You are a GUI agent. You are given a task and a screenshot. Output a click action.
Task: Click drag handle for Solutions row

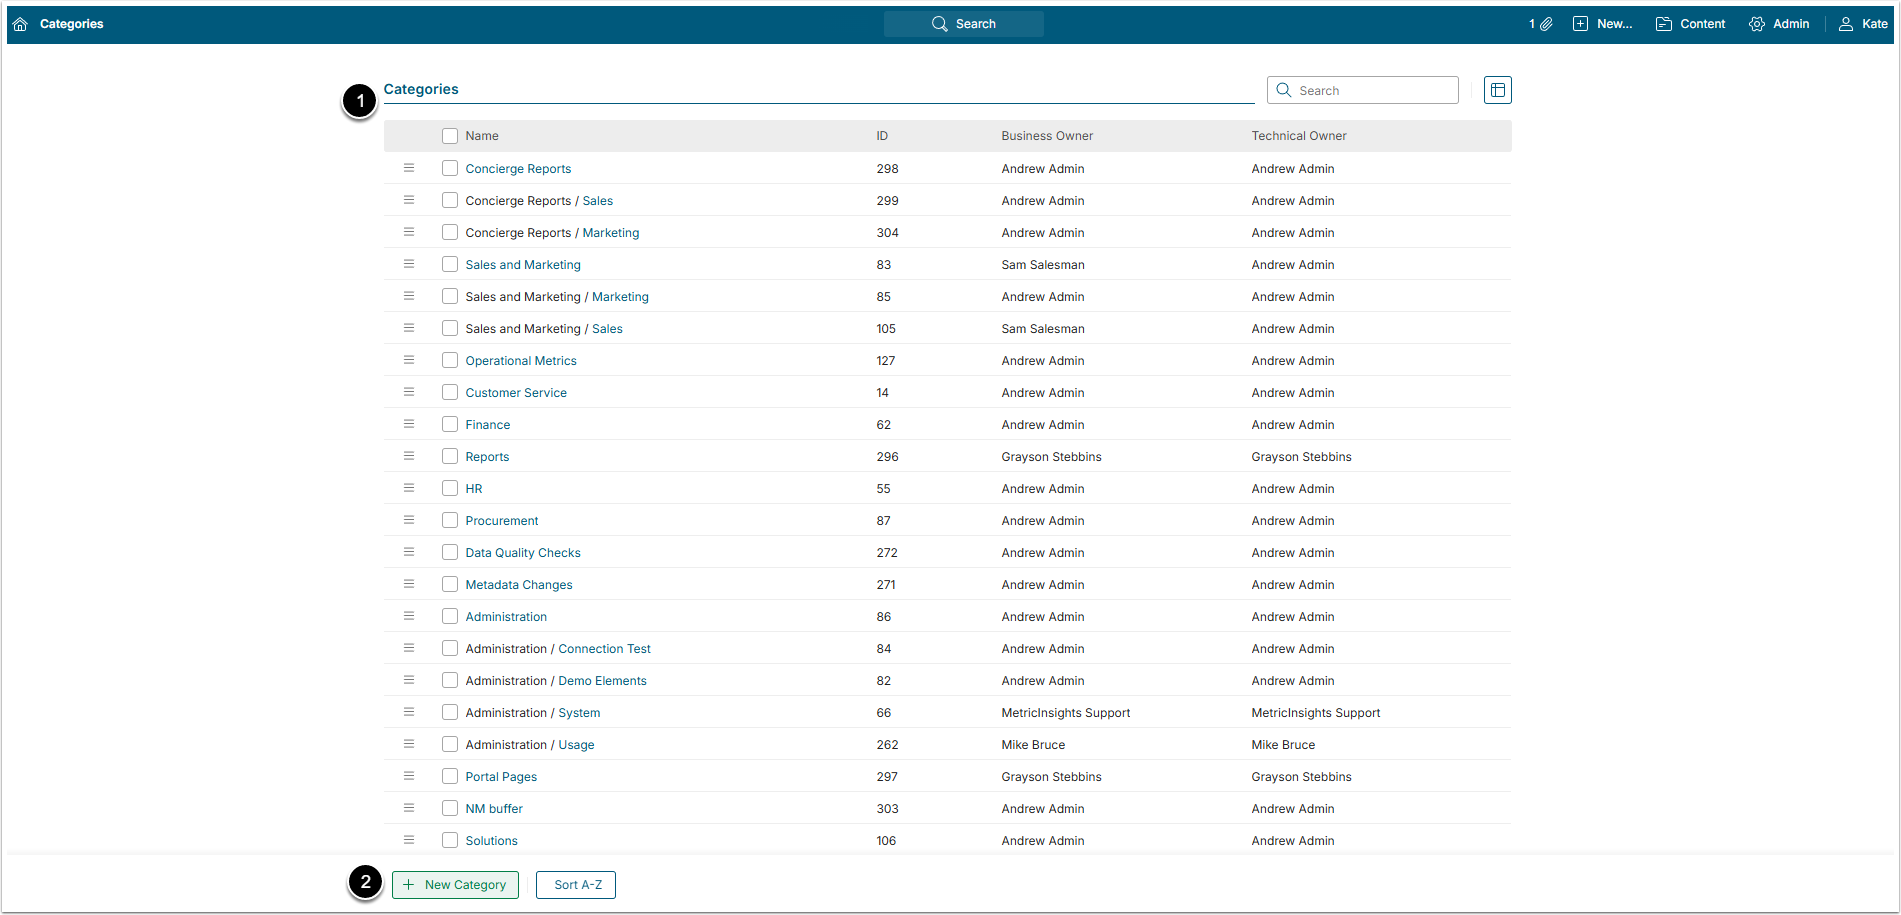point(409,840)
